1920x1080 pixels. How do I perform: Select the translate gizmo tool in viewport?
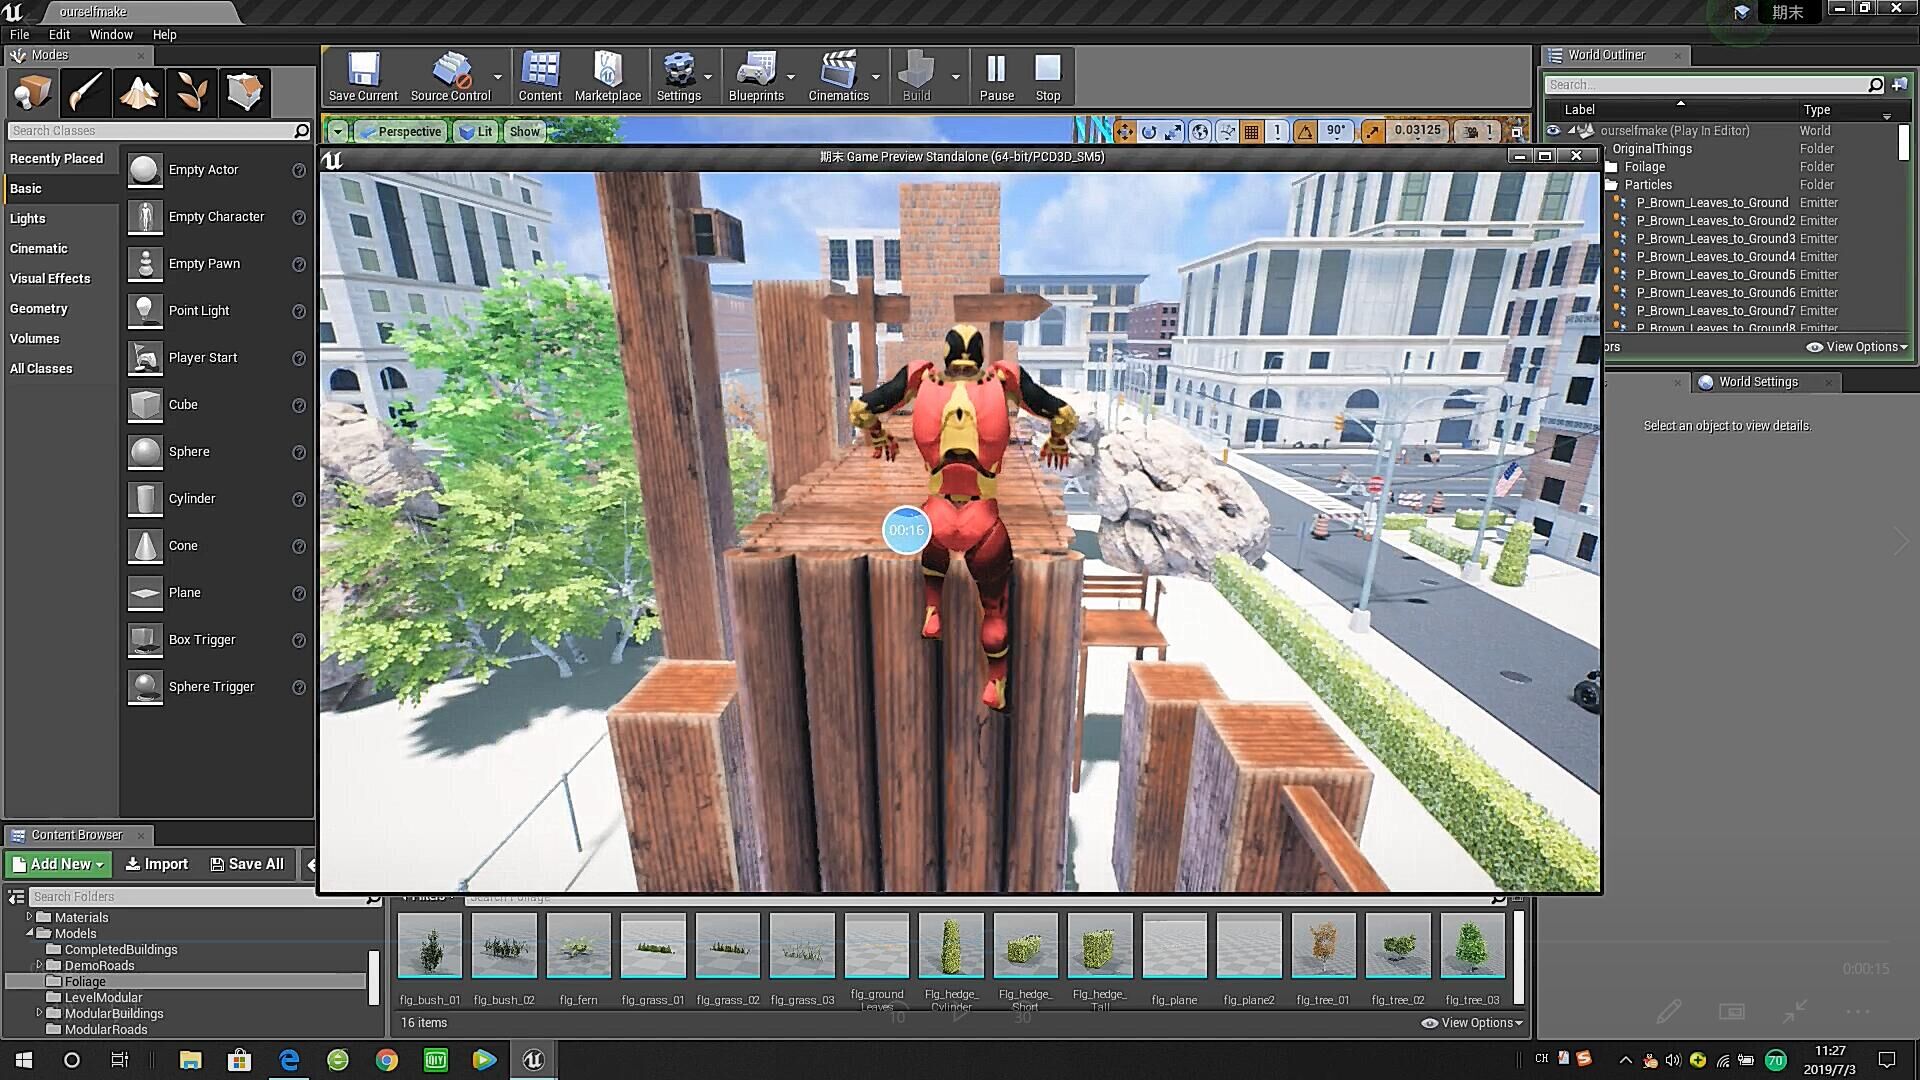[1124, 131]
